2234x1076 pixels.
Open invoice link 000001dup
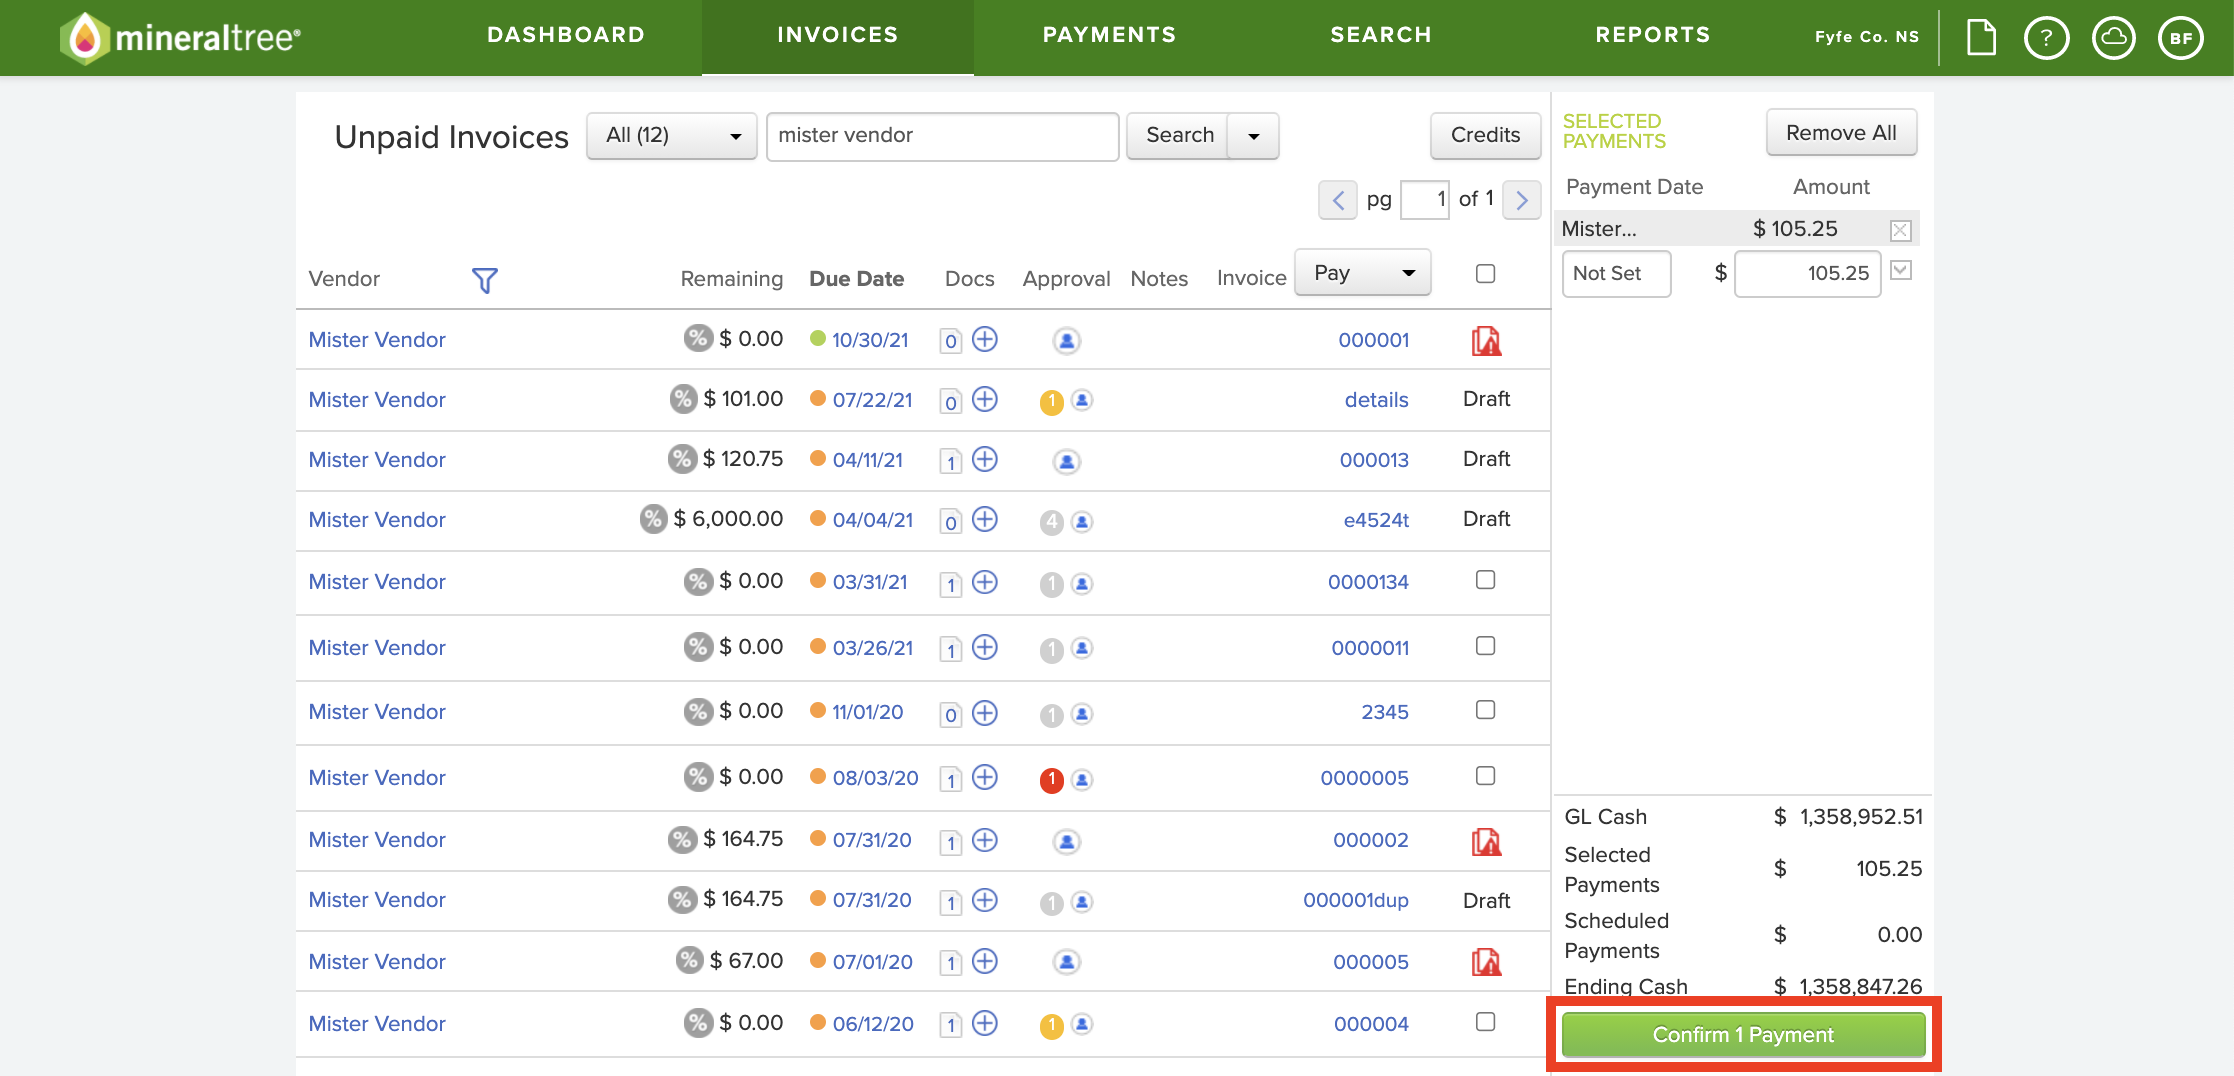[x=1356, y=900]
